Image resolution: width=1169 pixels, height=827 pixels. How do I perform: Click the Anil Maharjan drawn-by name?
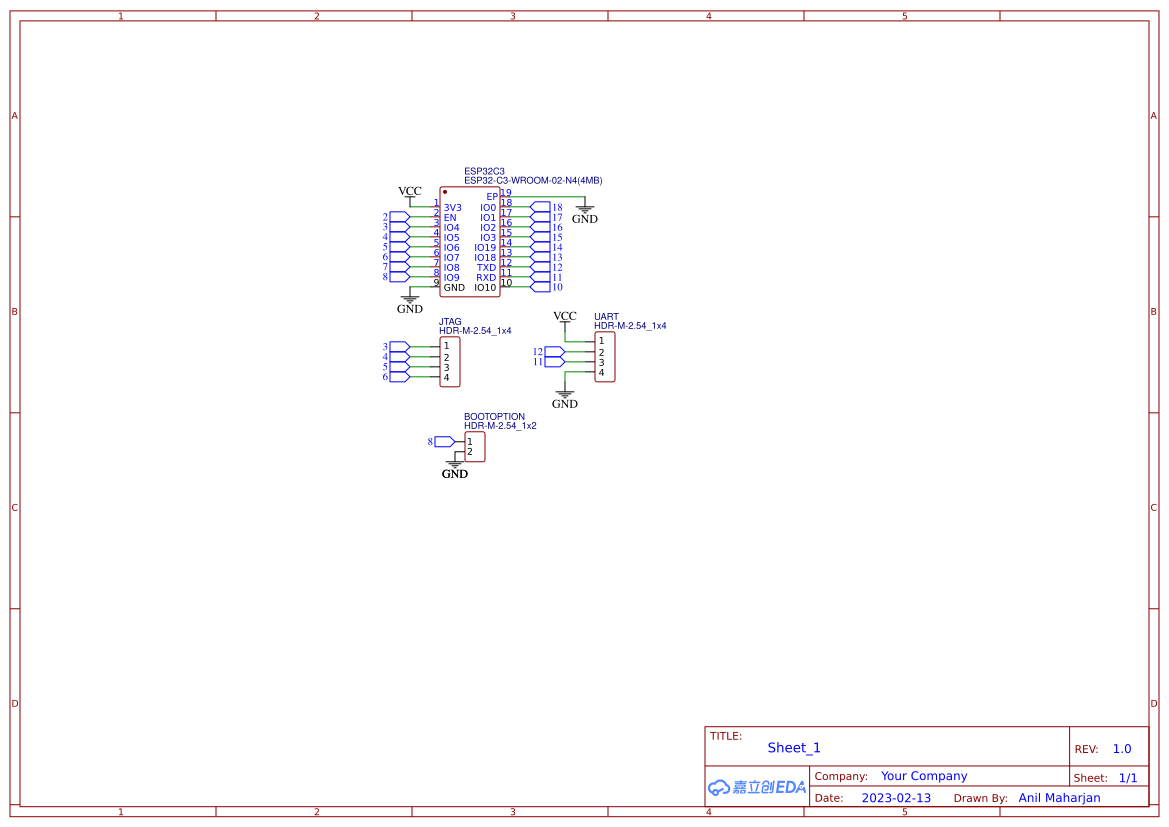click(1059, 798)
